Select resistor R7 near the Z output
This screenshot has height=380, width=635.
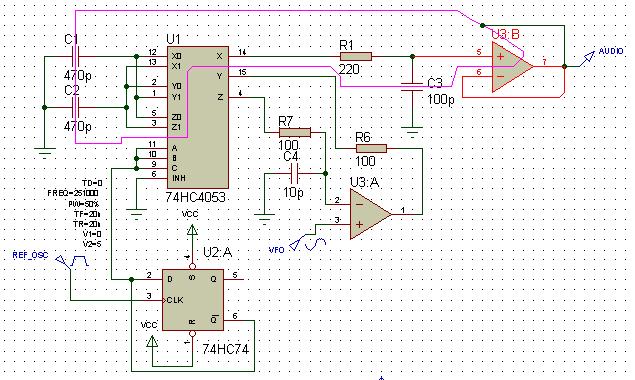click(295, 132)
